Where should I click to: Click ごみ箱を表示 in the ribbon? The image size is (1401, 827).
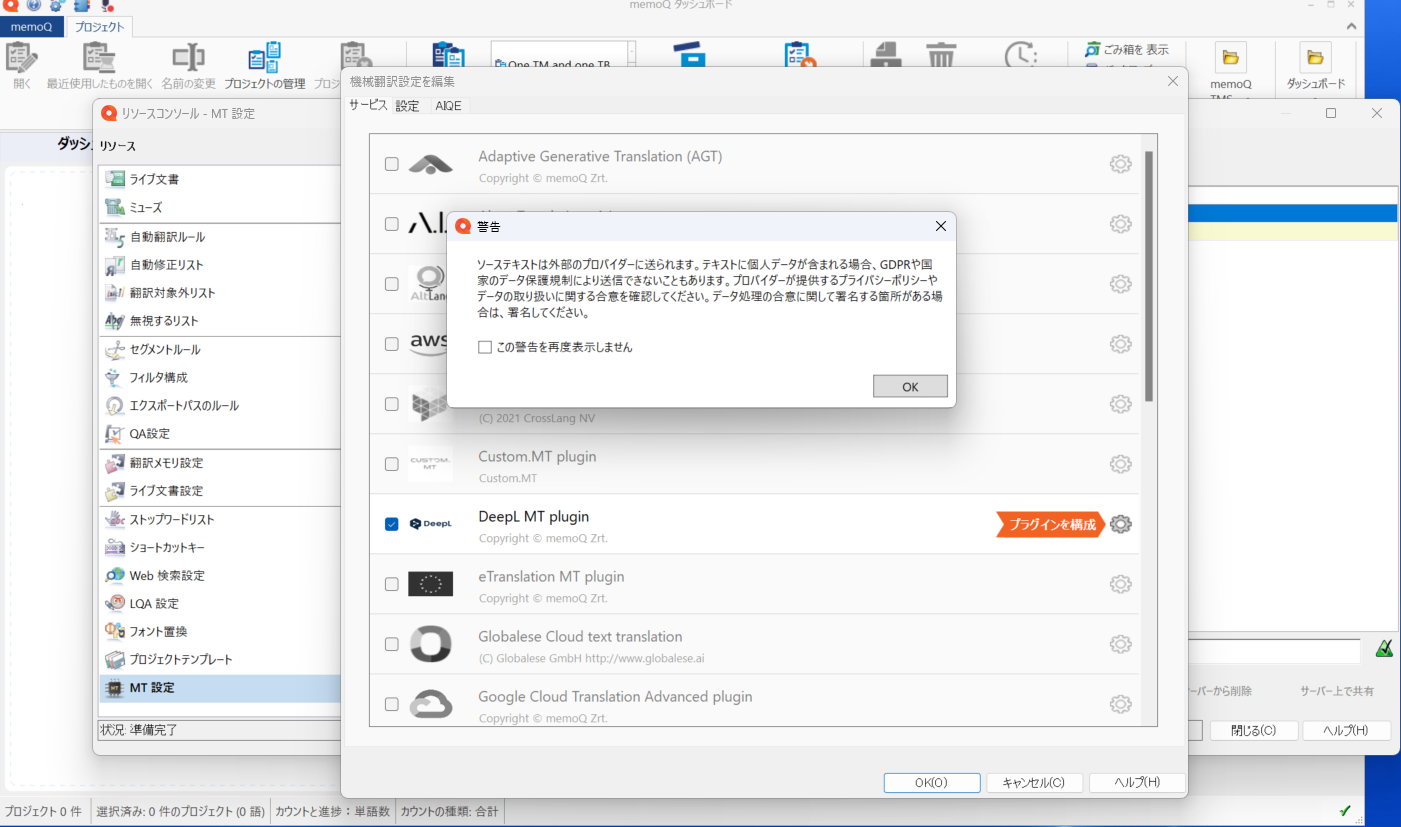click(x=1127, y=50)
